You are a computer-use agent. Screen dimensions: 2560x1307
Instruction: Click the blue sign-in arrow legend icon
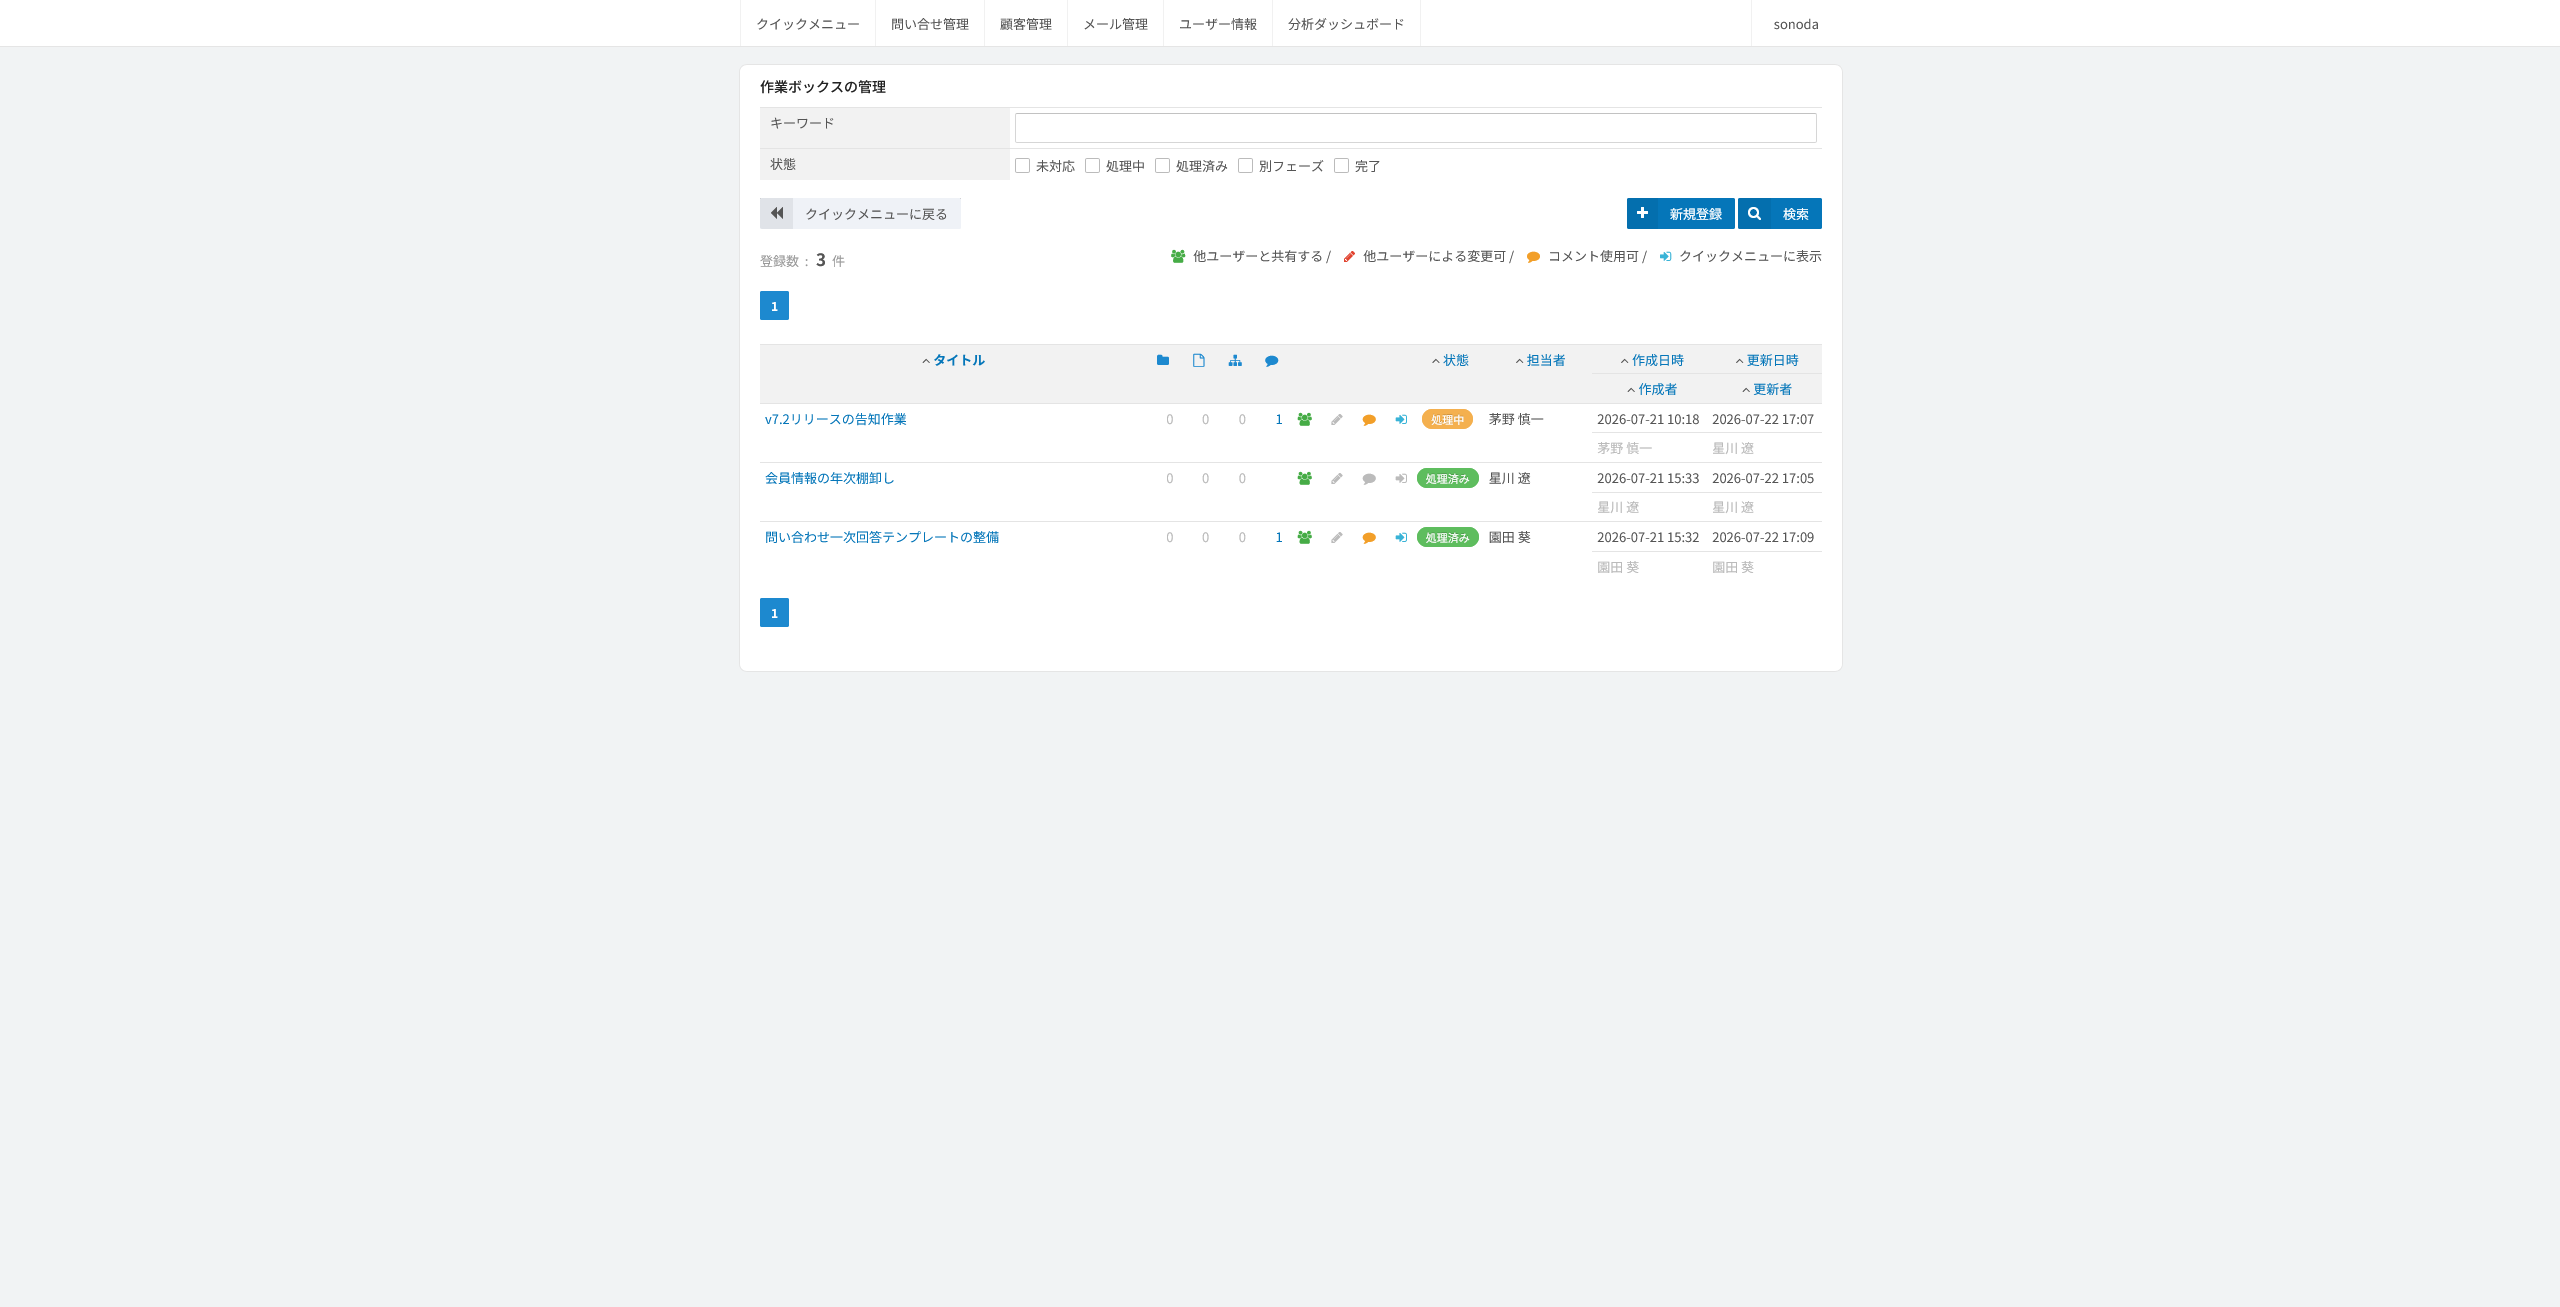1665,257
